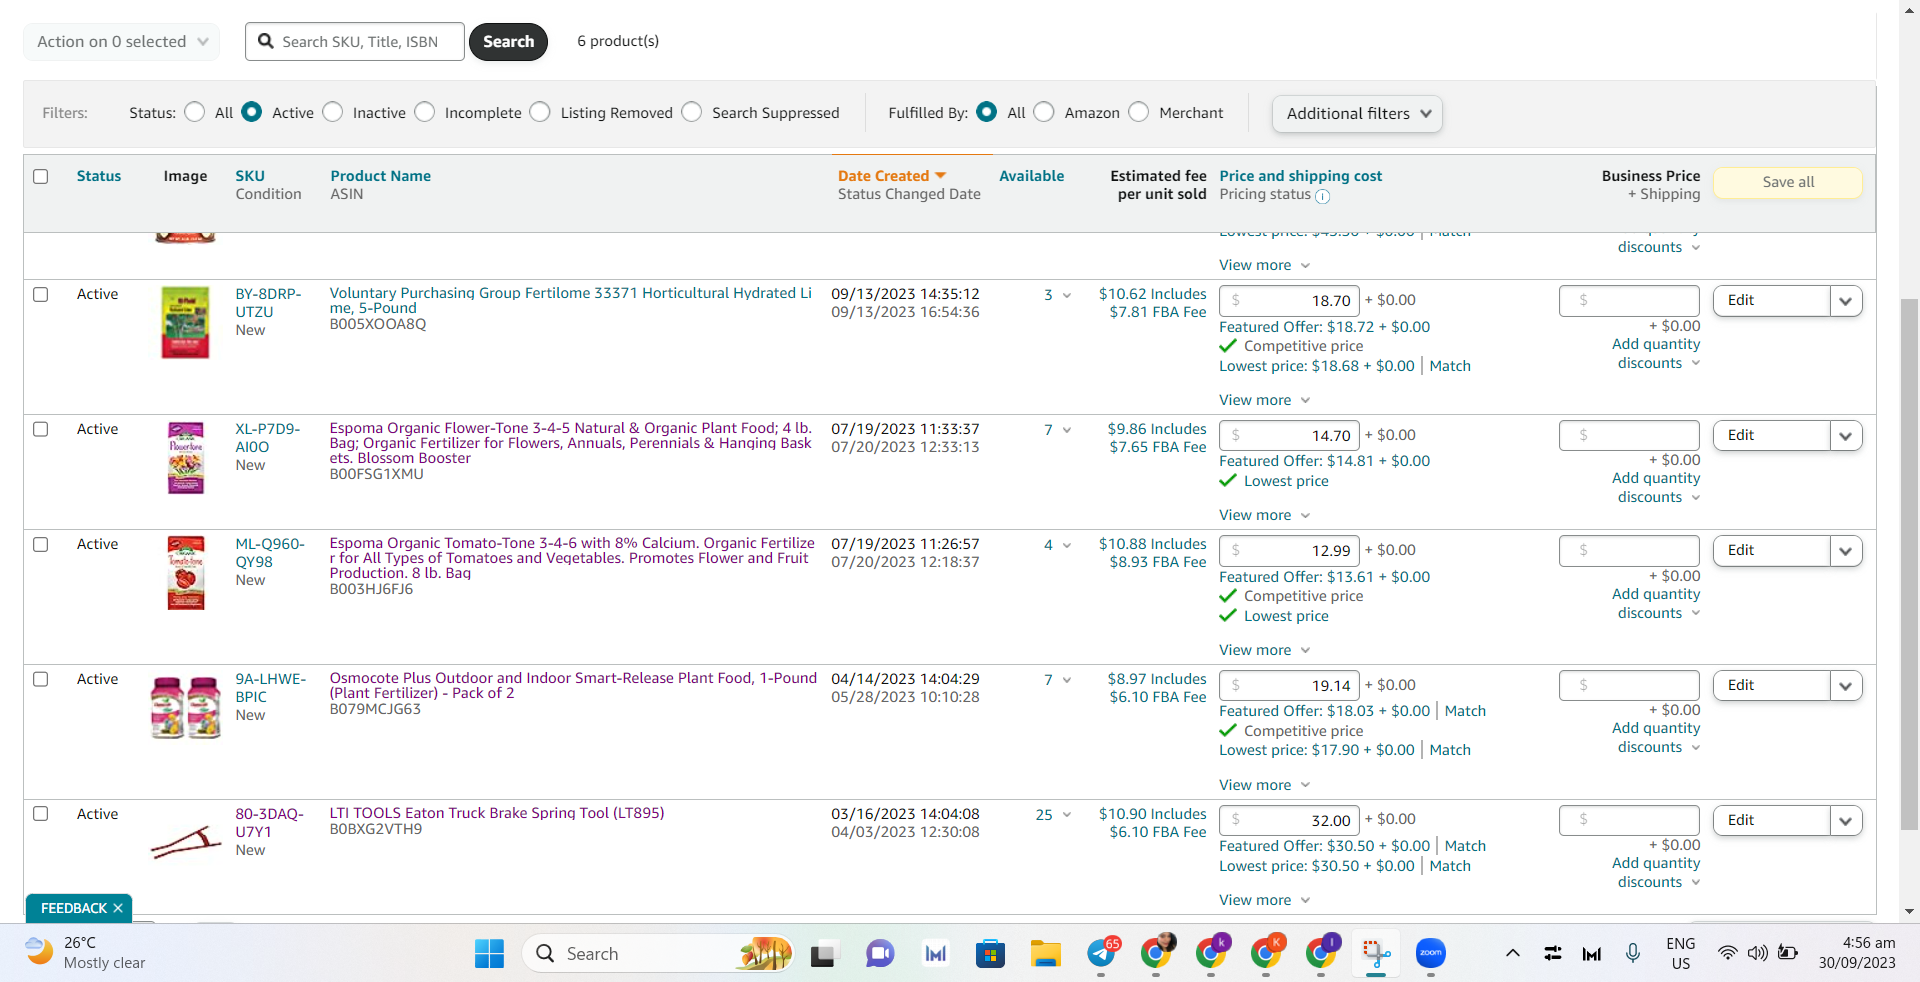Check the box for Osmocote Plus row

pos(41,679)
